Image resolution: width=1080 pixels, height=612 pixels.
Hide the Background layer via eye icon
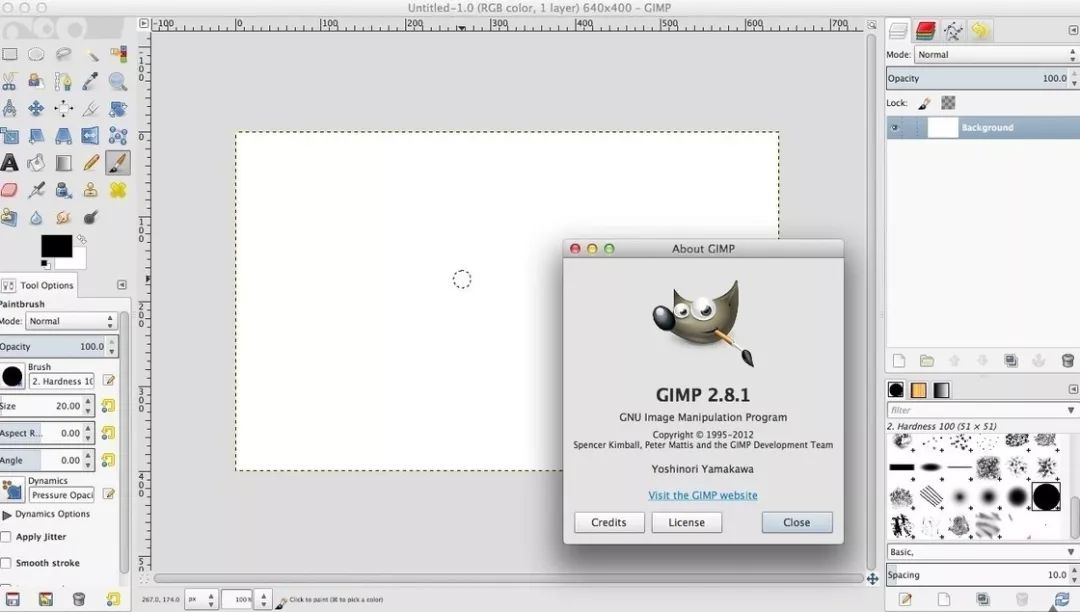pos(894,128)
